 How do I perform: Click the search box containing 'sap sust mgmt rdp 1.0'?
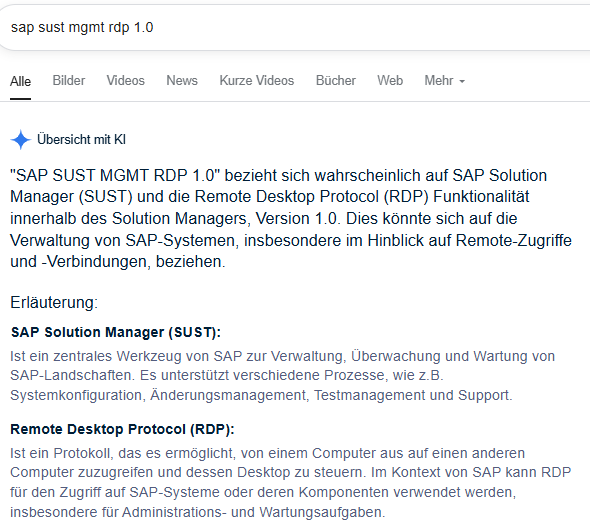(295, 27)
